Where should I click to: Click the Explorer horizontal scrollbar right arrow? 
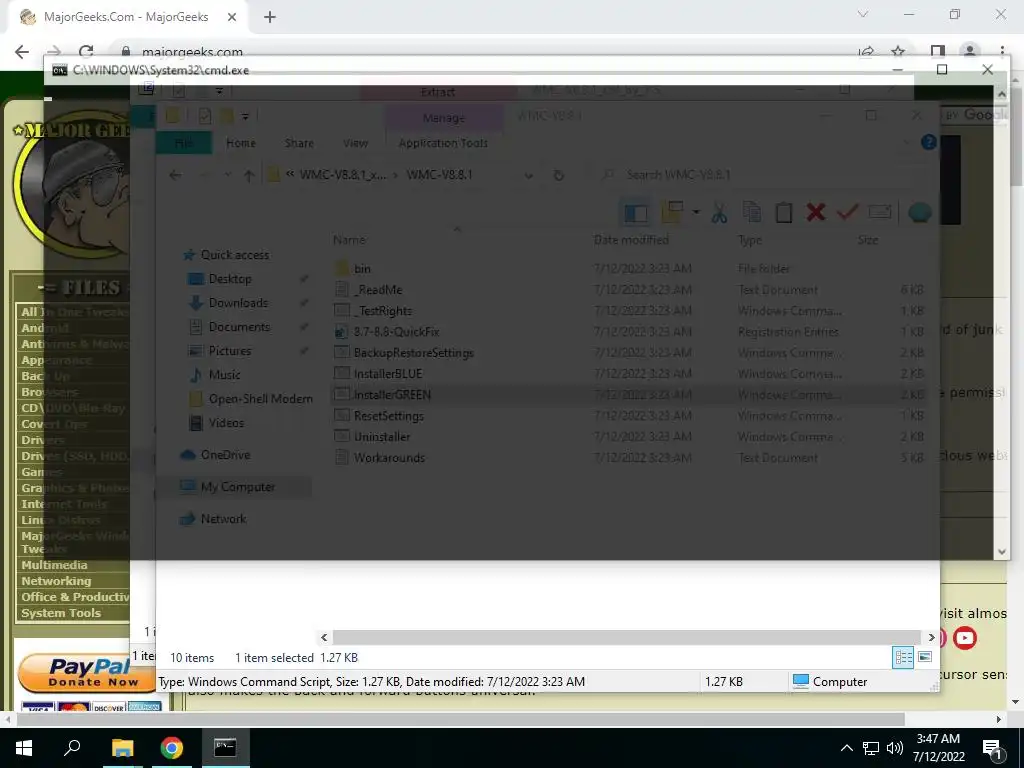(931, 637)
